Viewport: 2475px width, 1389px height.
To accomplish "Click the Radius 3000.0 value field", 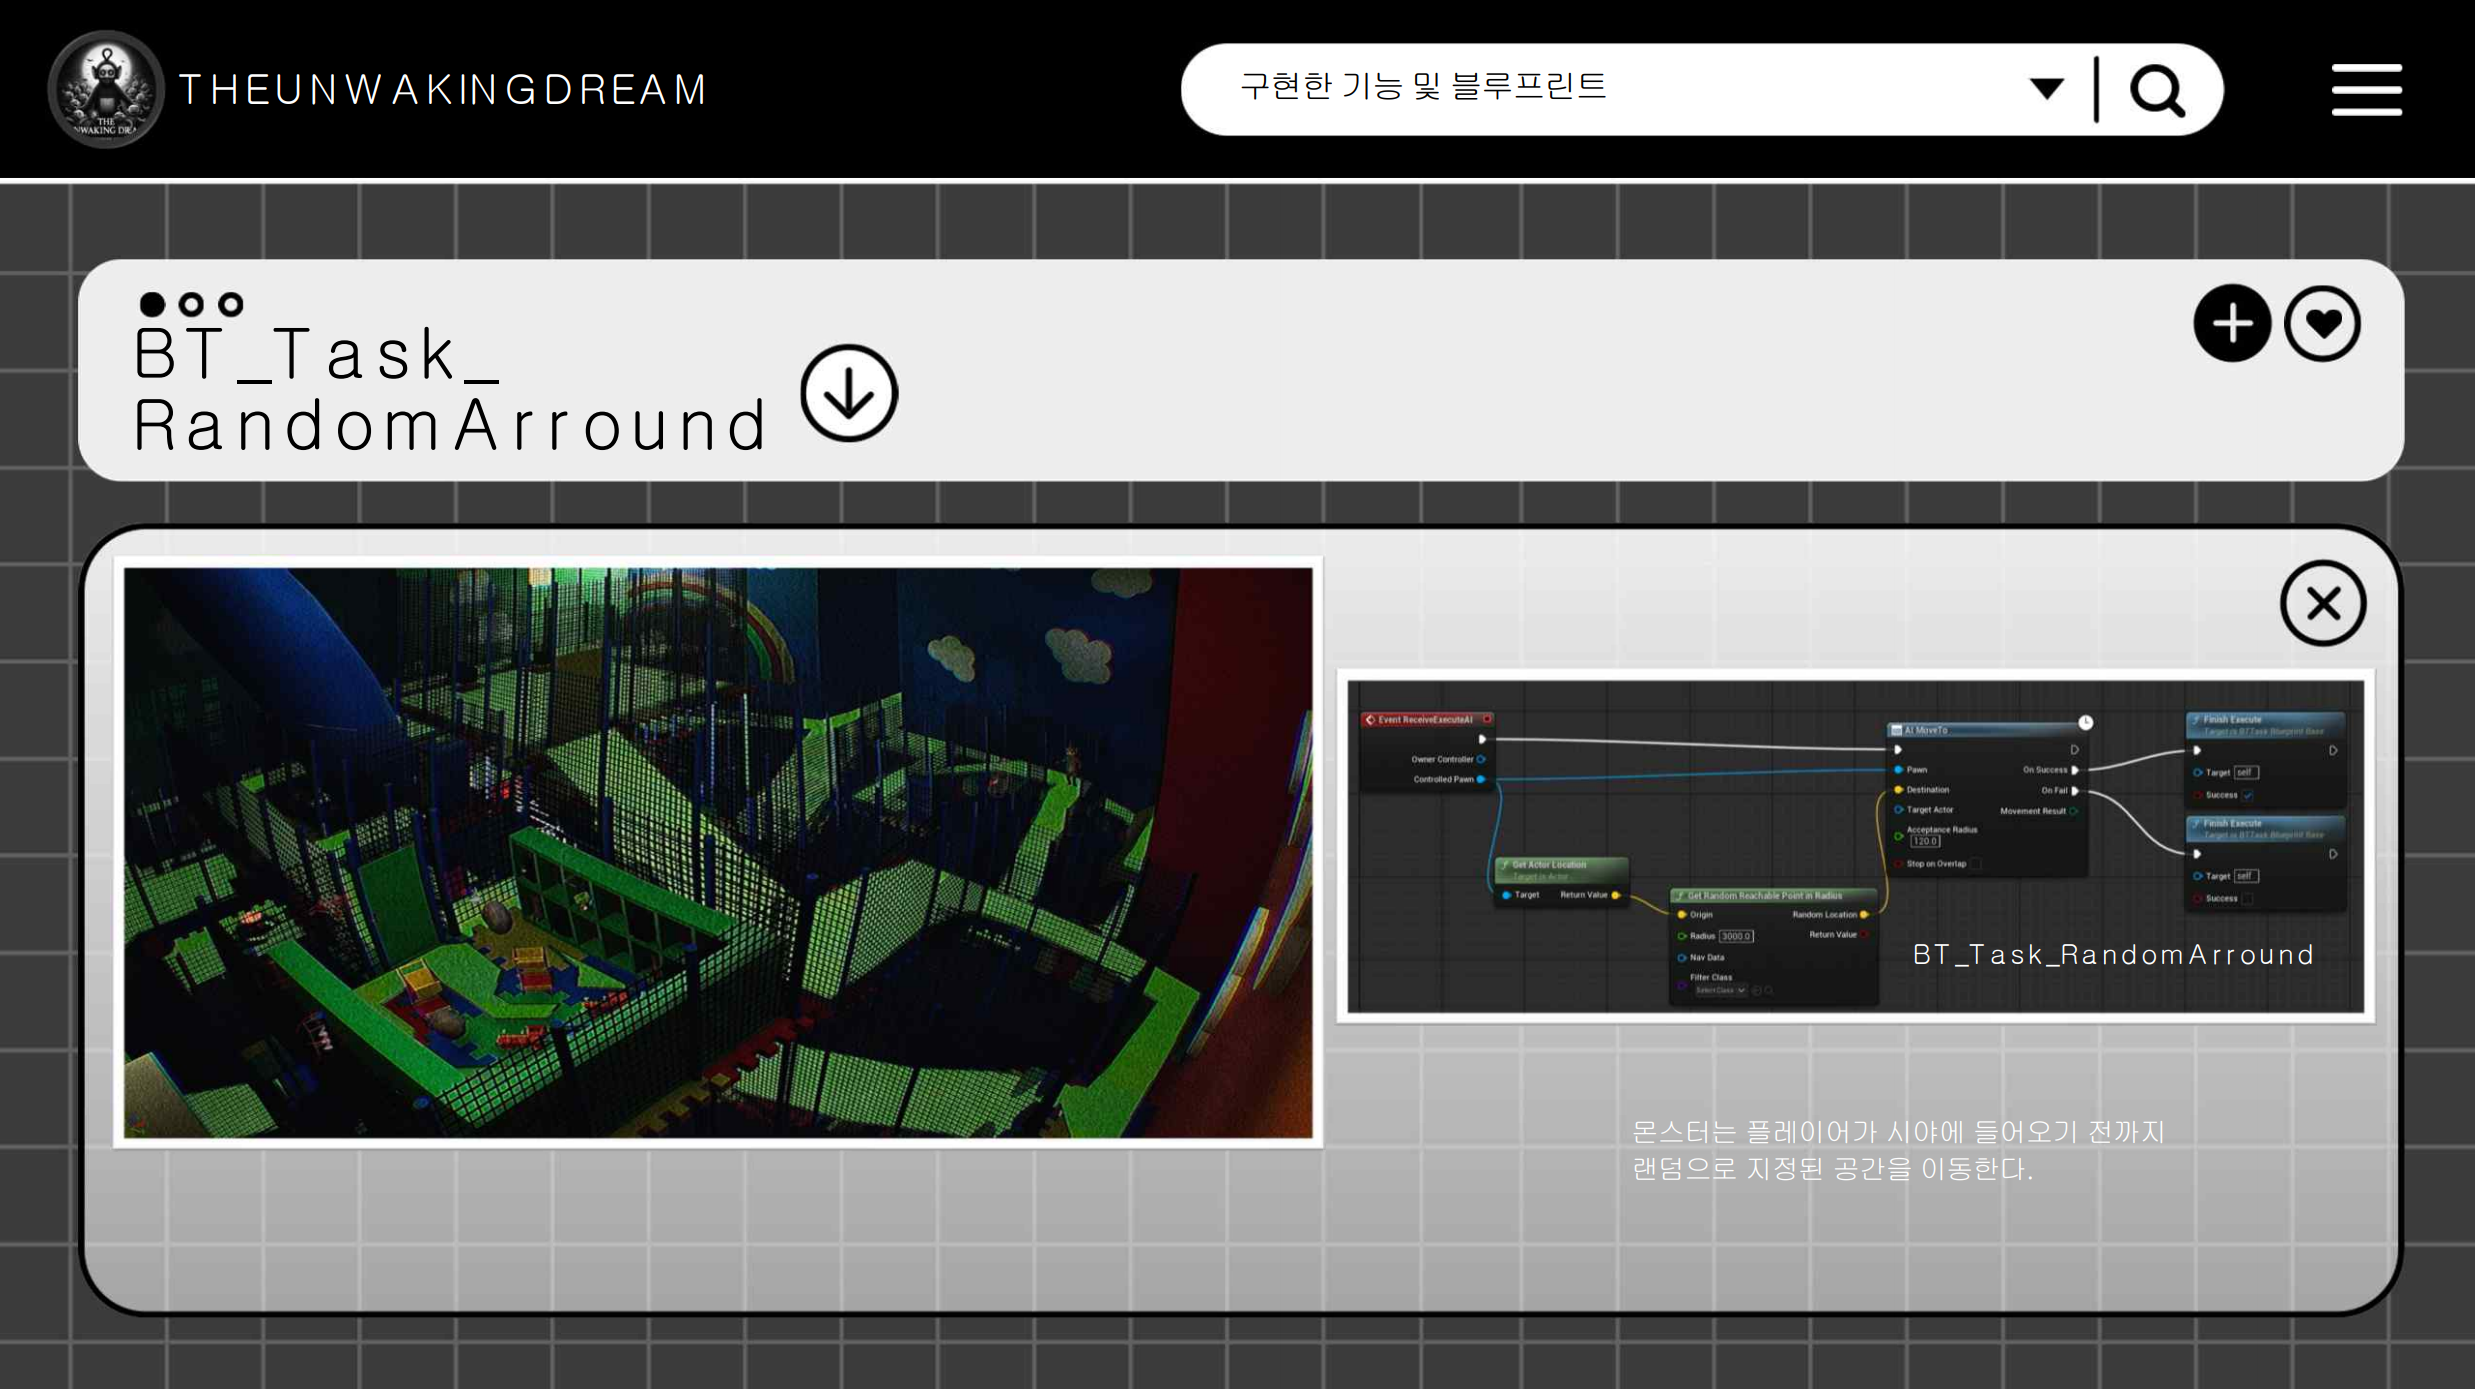I will (1735, 937).
